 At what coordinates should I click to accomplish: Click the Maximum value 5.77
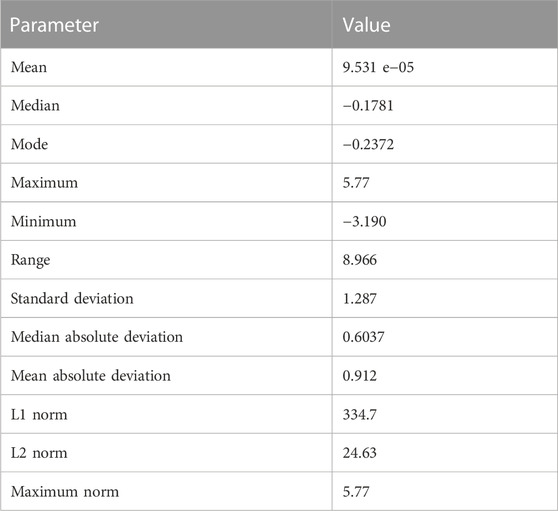coord(356,183)
